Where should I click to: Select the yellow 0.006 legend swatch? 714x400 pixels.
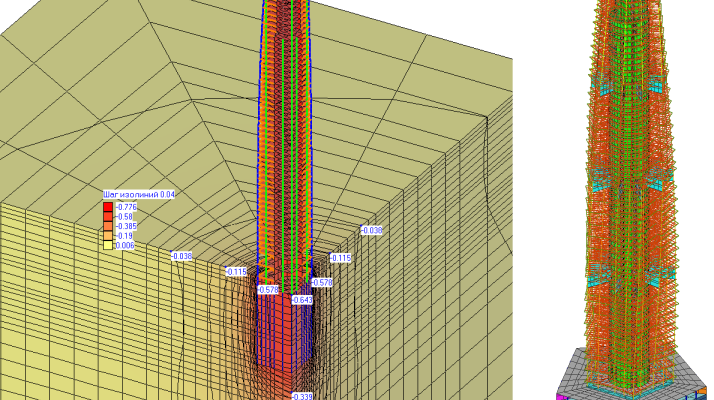tap(108, 245)
